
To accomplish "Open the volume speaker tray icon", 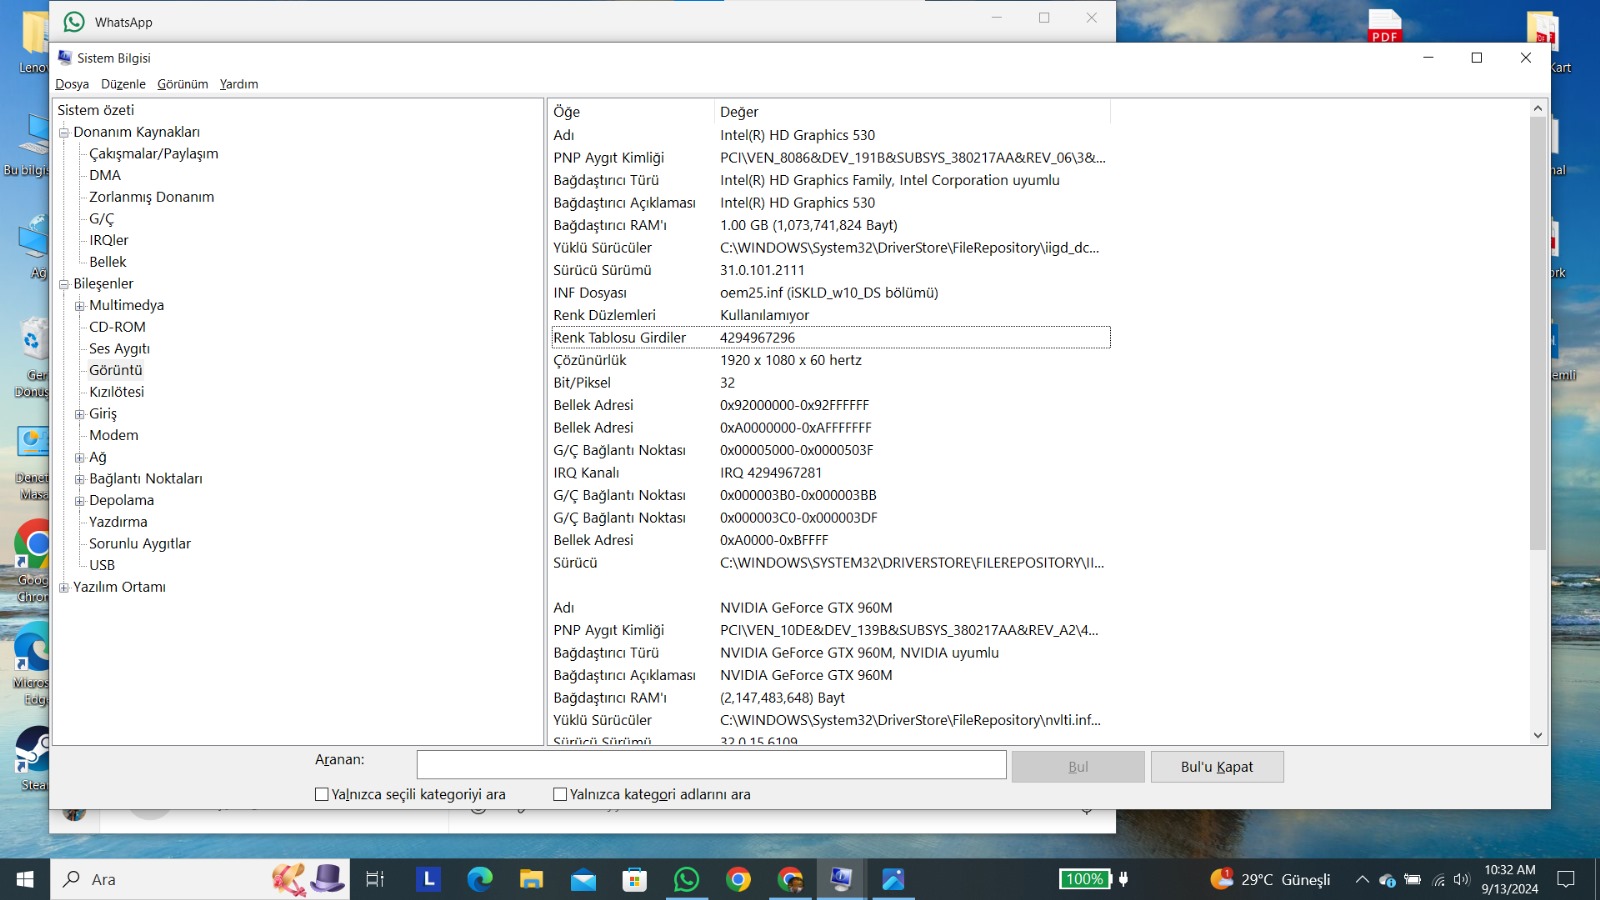I will pyautogui.click(x=1461, y=880).
